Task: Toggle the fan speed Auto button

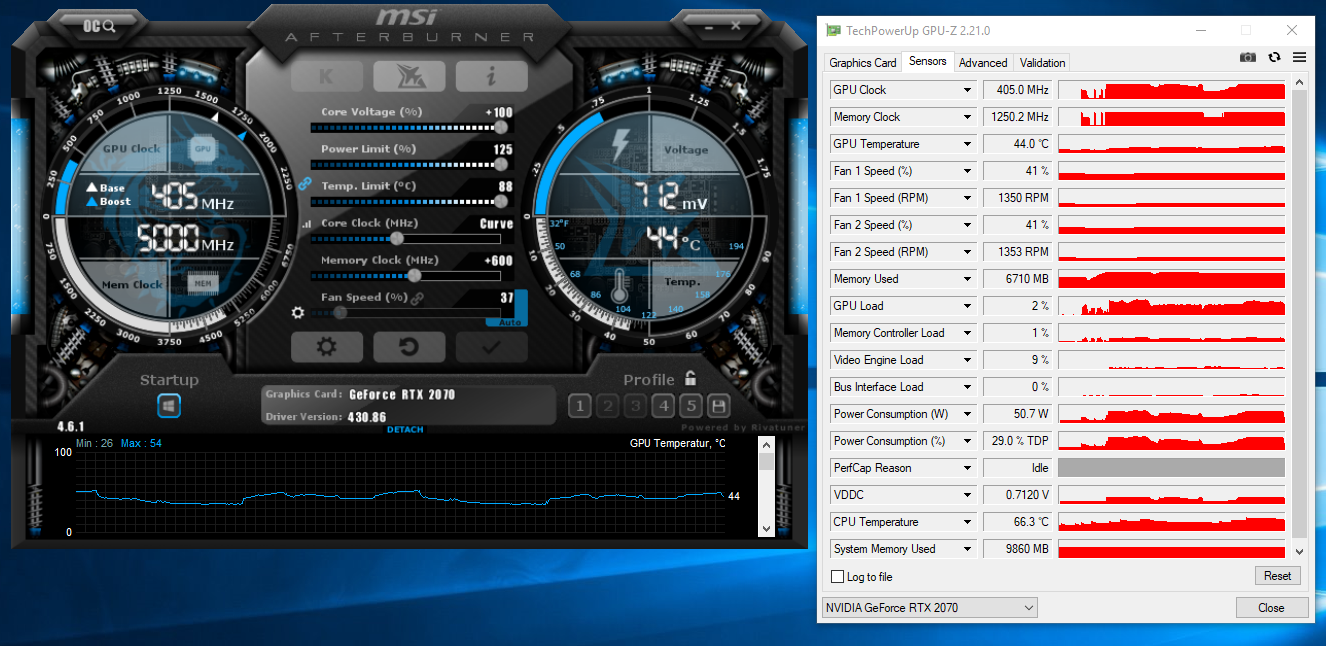Action: coord(509,322)
